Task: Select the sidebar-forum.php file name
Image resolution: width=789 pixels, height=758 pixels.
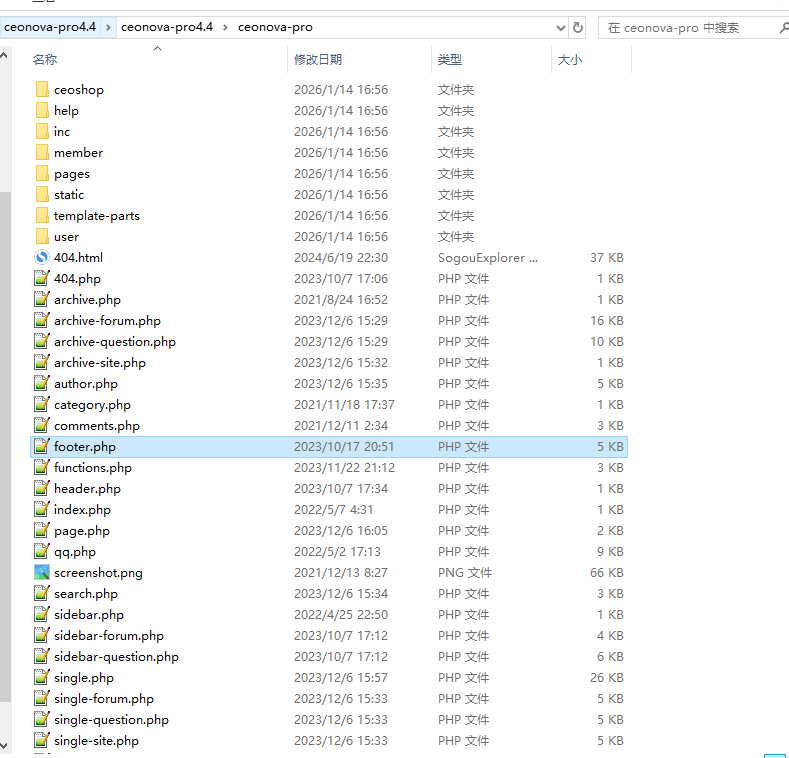Action: [109, 636]
